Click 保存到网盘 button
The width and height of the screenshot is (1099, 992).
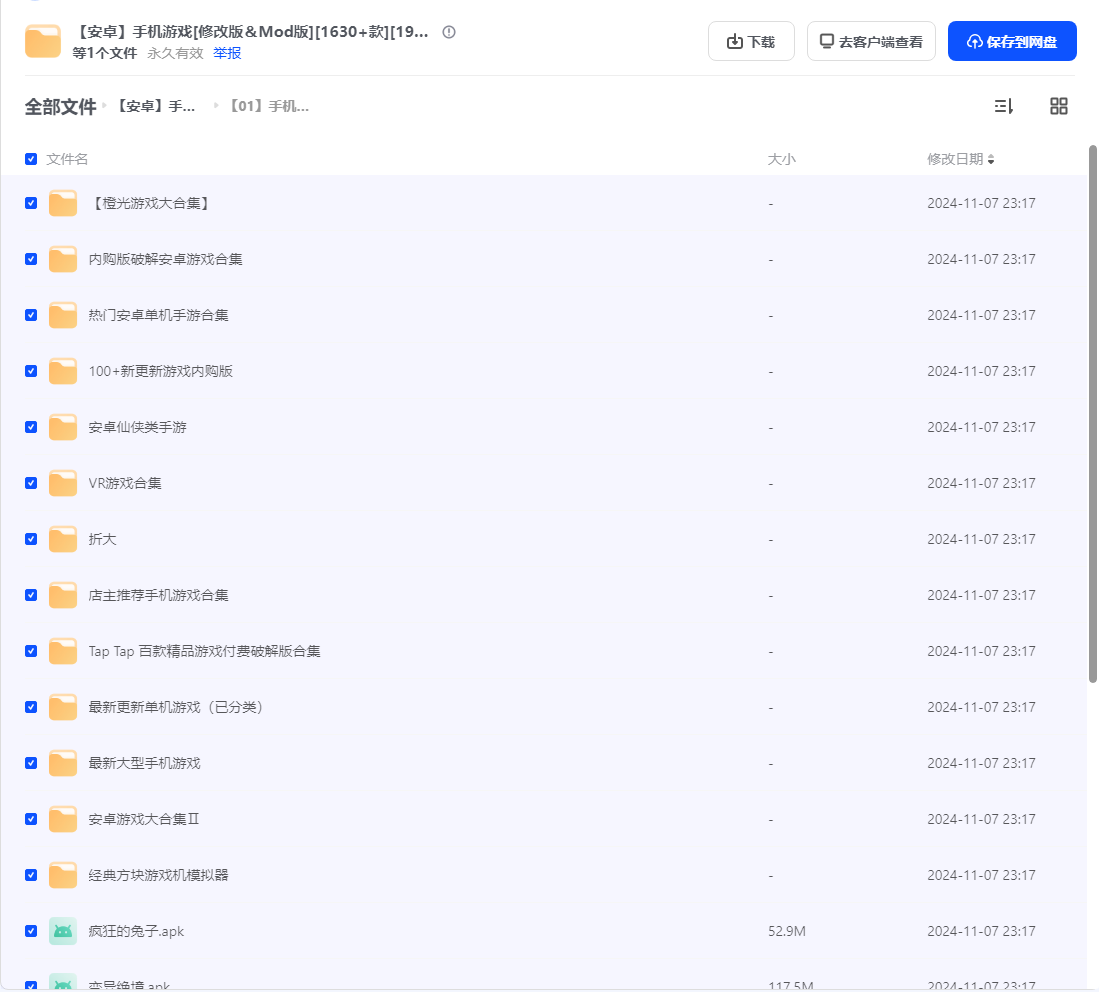point(1011,41)
